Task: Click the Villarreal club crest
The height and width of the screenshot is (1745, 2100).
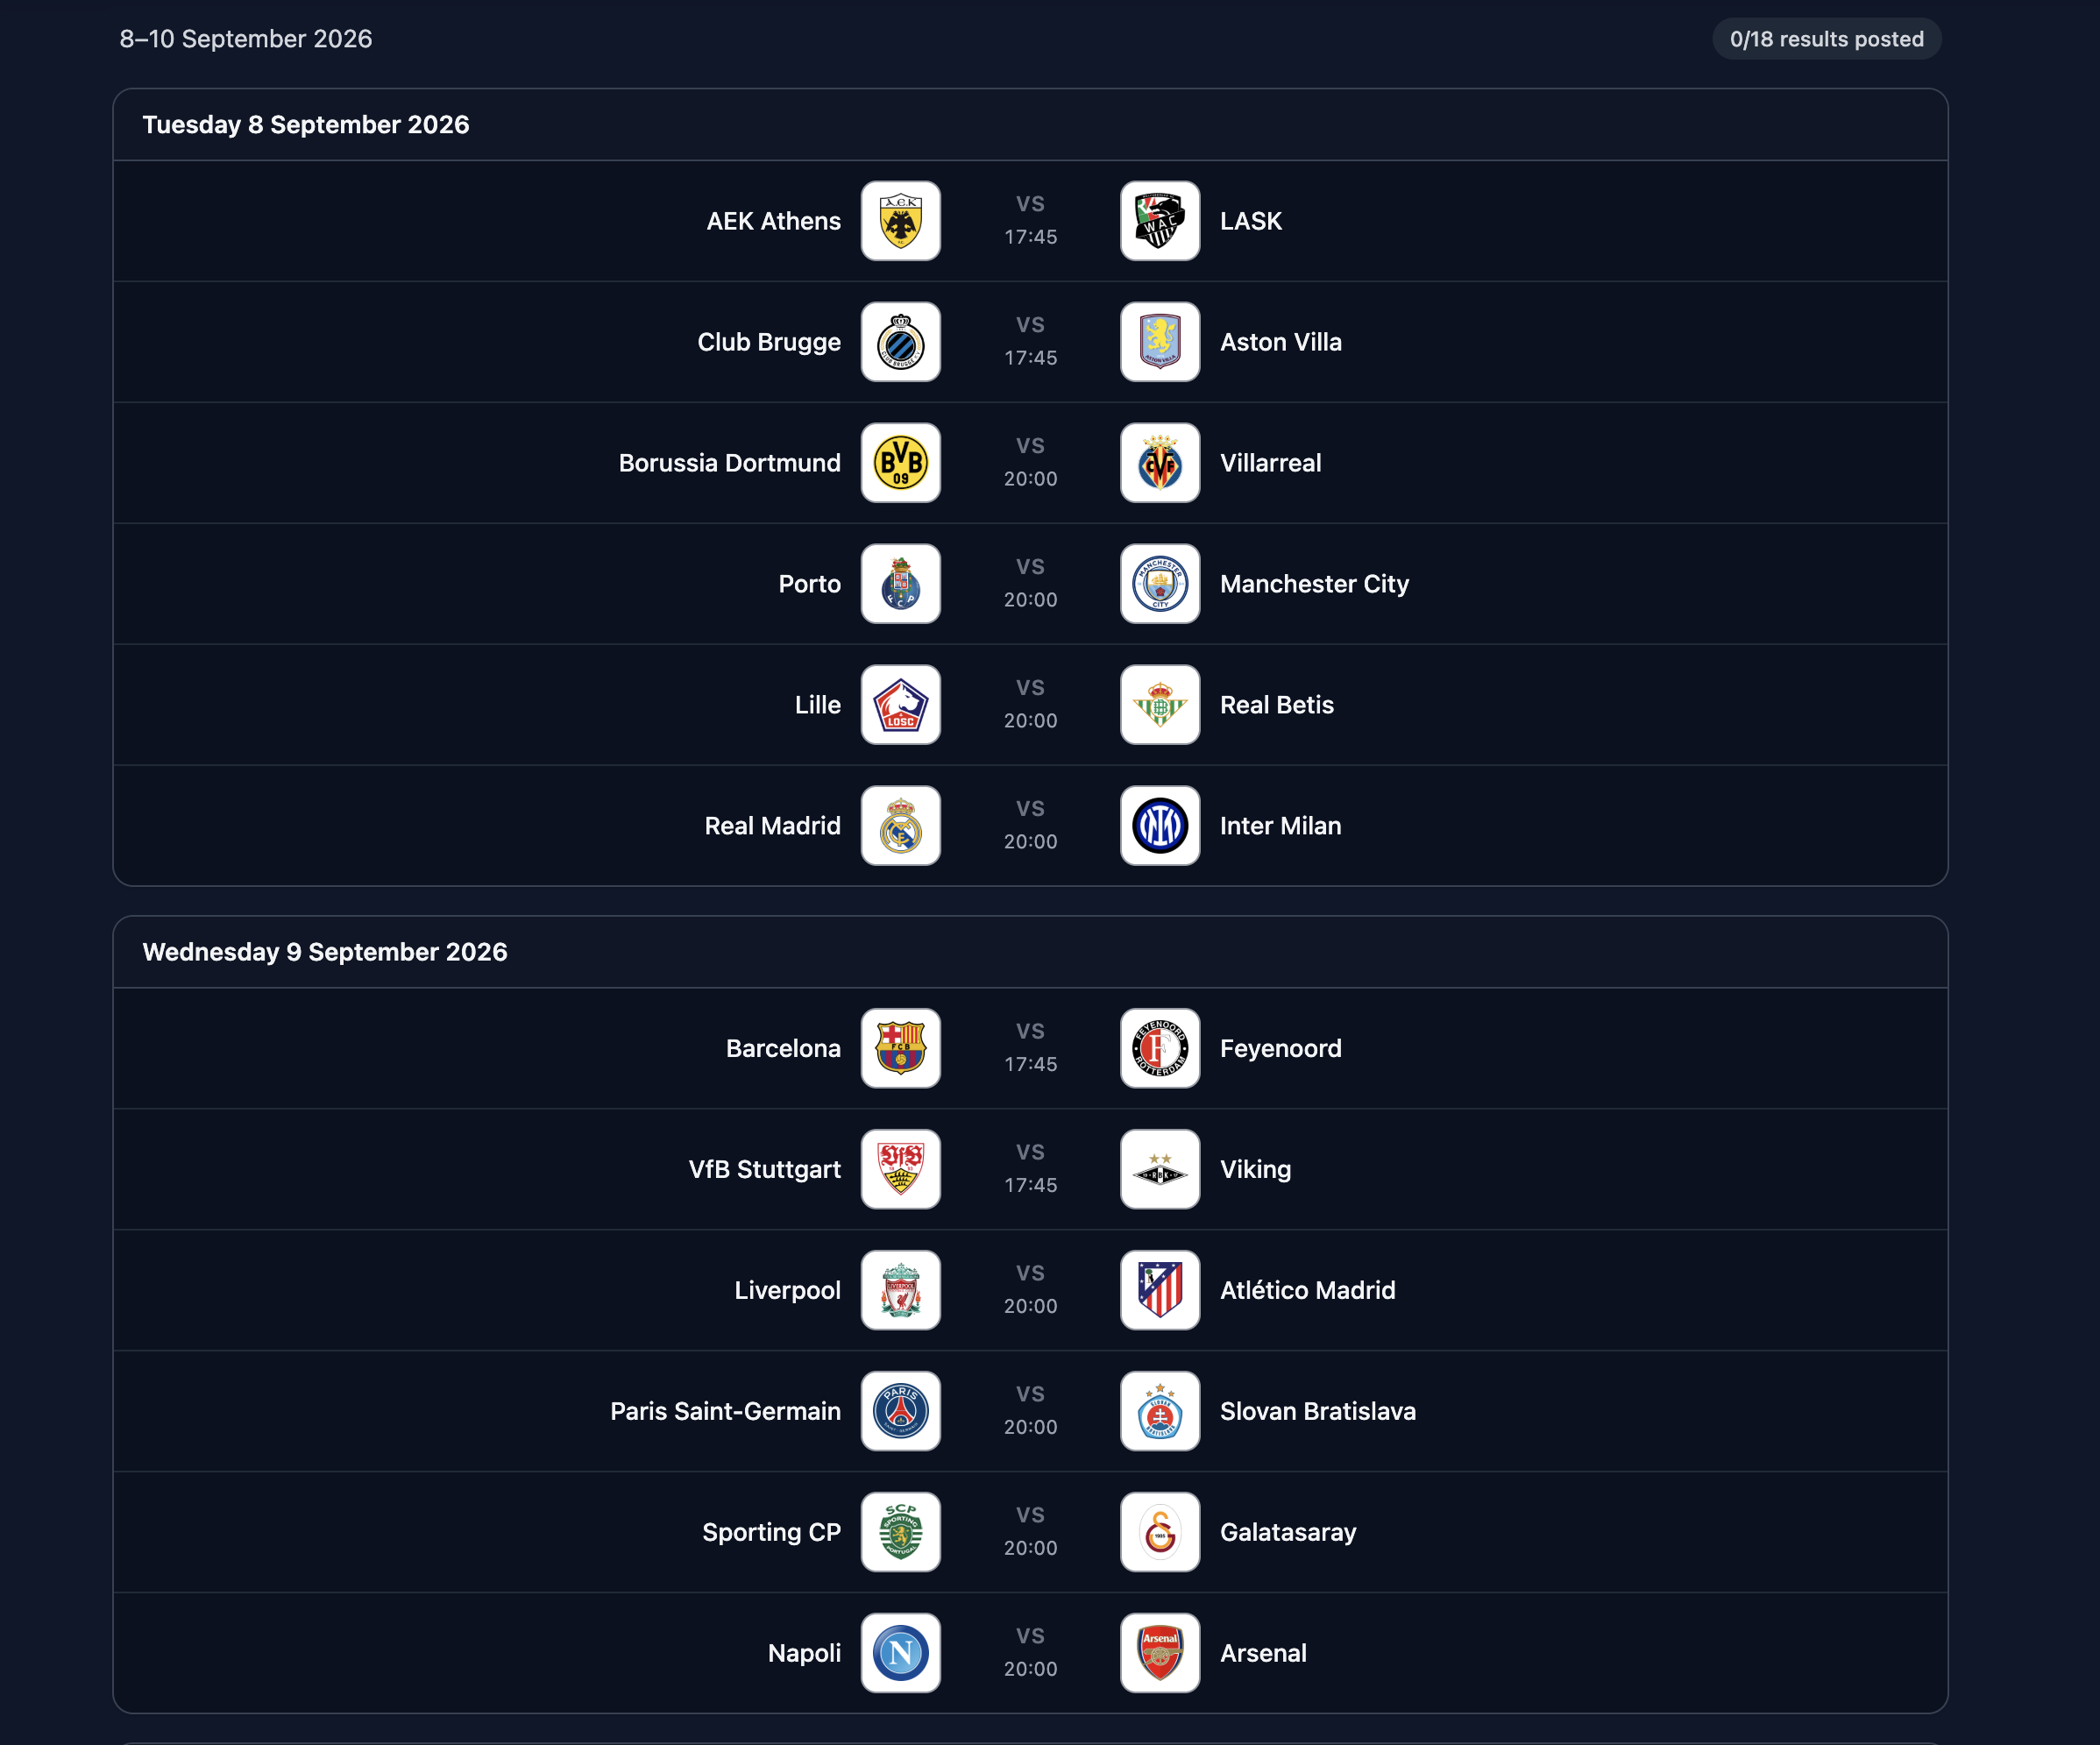Action: [1160, 463]
